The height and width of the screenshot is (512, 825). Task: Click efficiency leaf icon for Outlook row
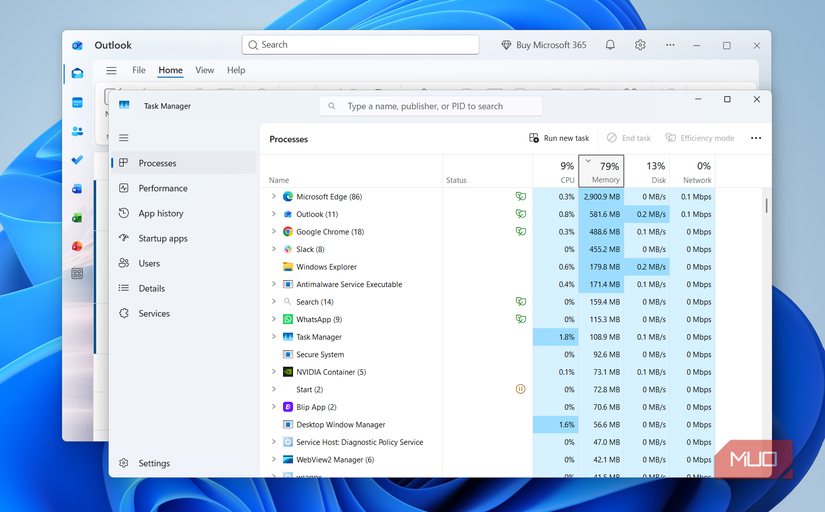[x=520, y=214]
